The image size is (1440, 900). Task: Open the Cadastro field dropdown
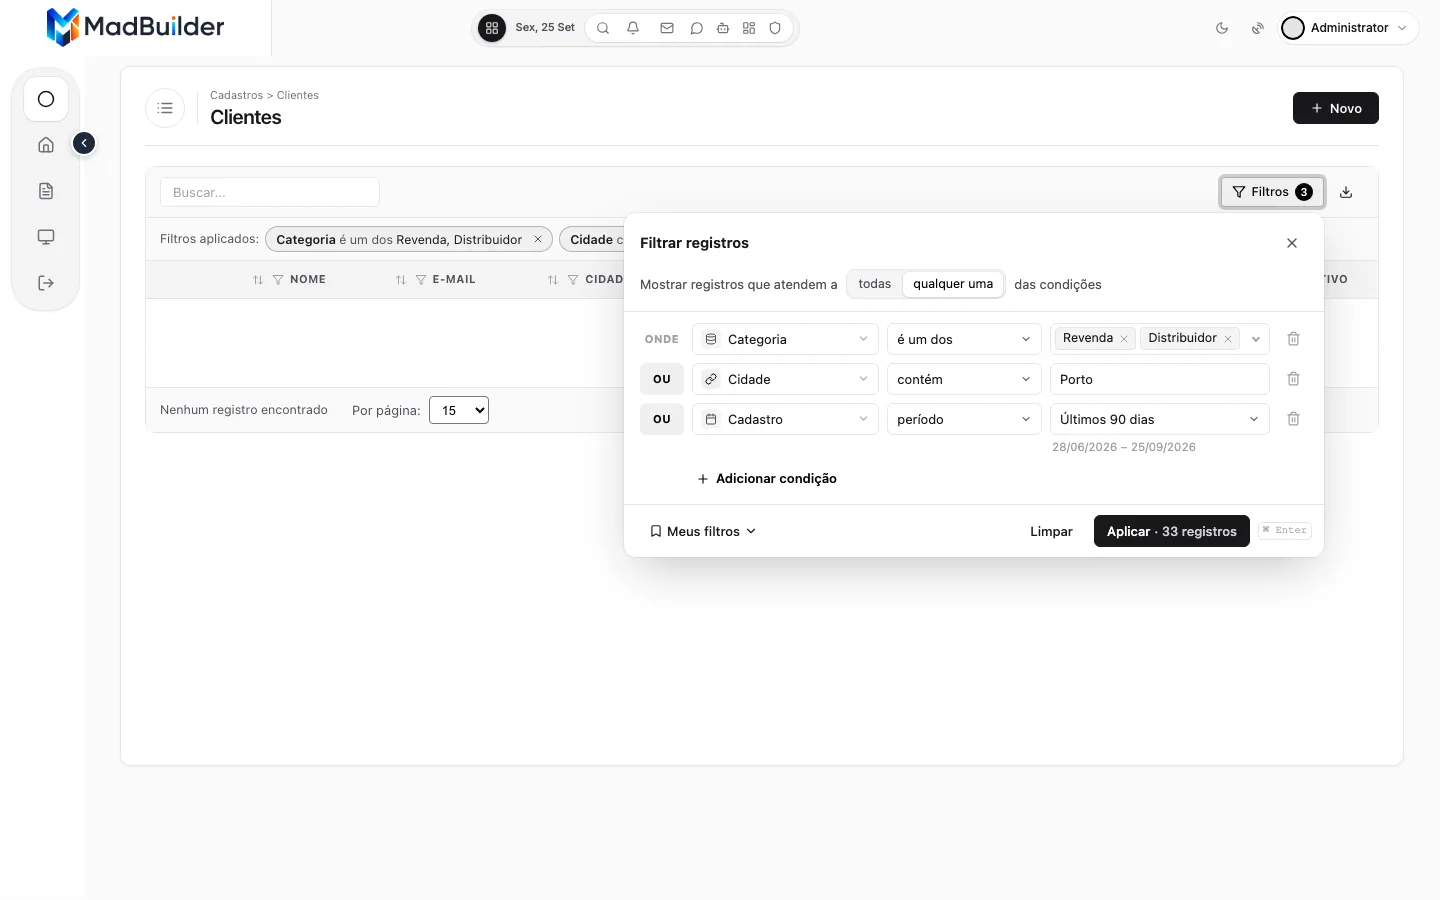click(x=785, y=419)
